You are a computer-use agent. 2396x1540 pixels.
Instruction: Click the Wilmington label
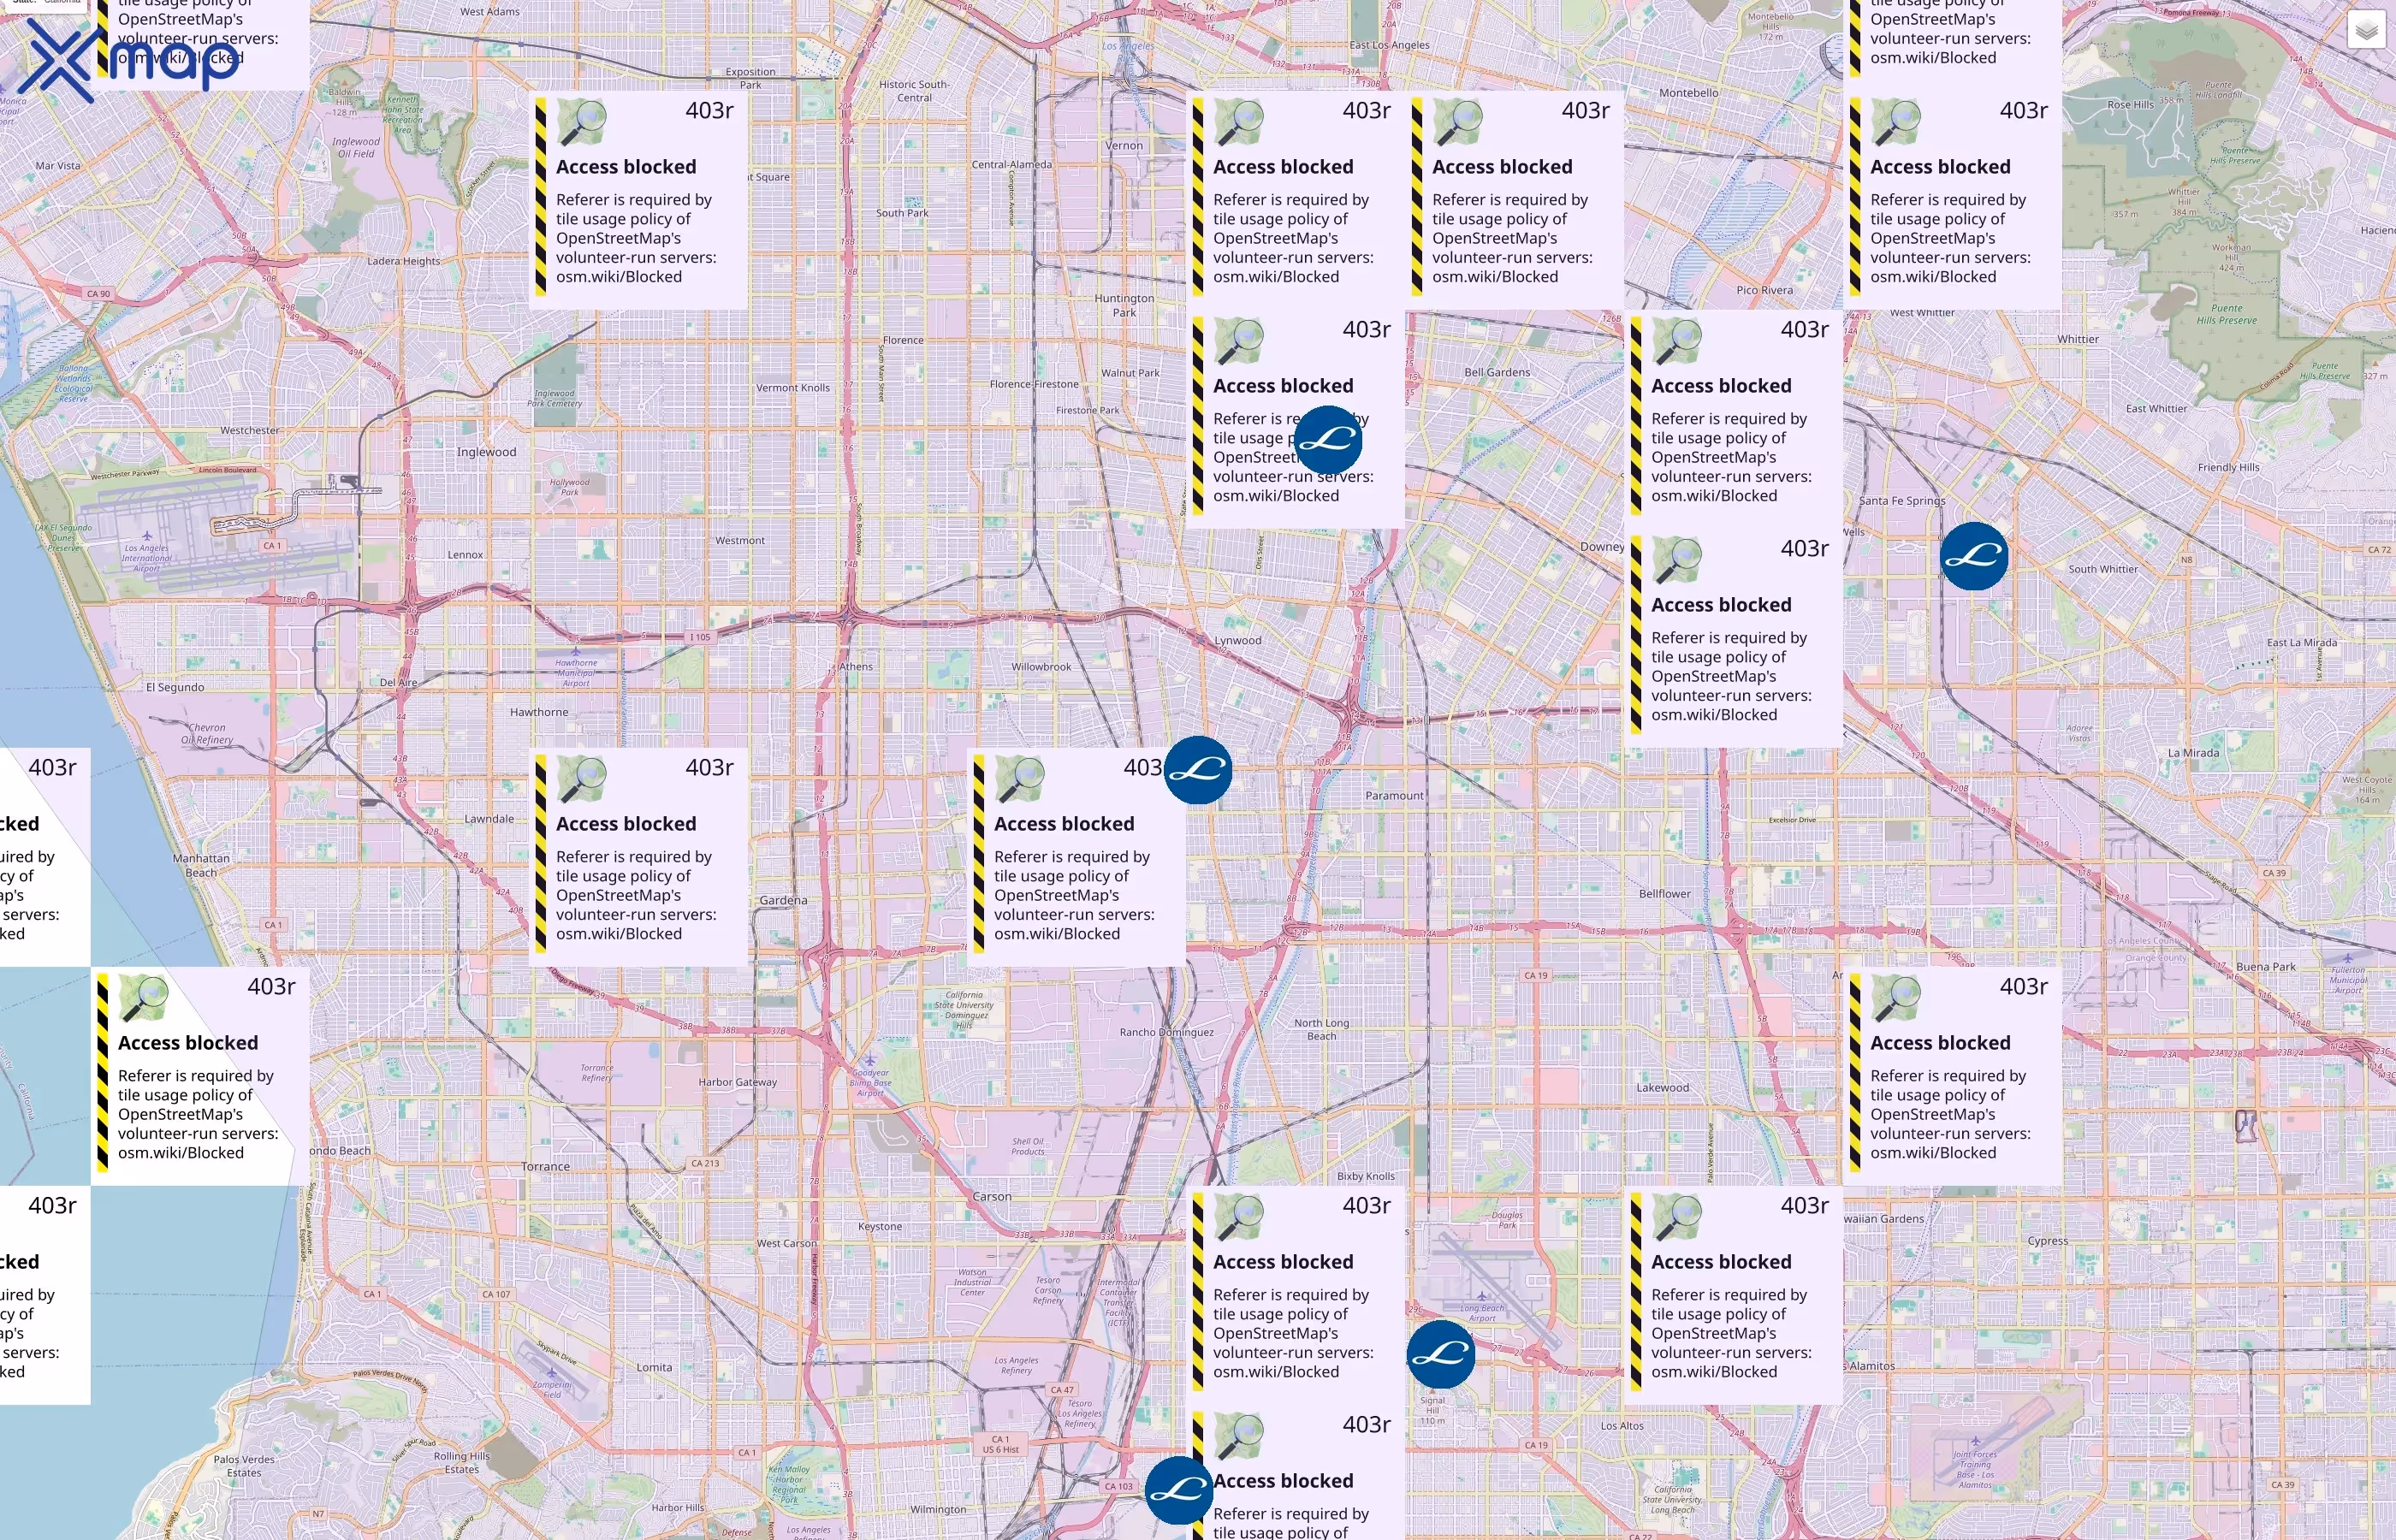pyautogui.click(x=938, y=1510)
